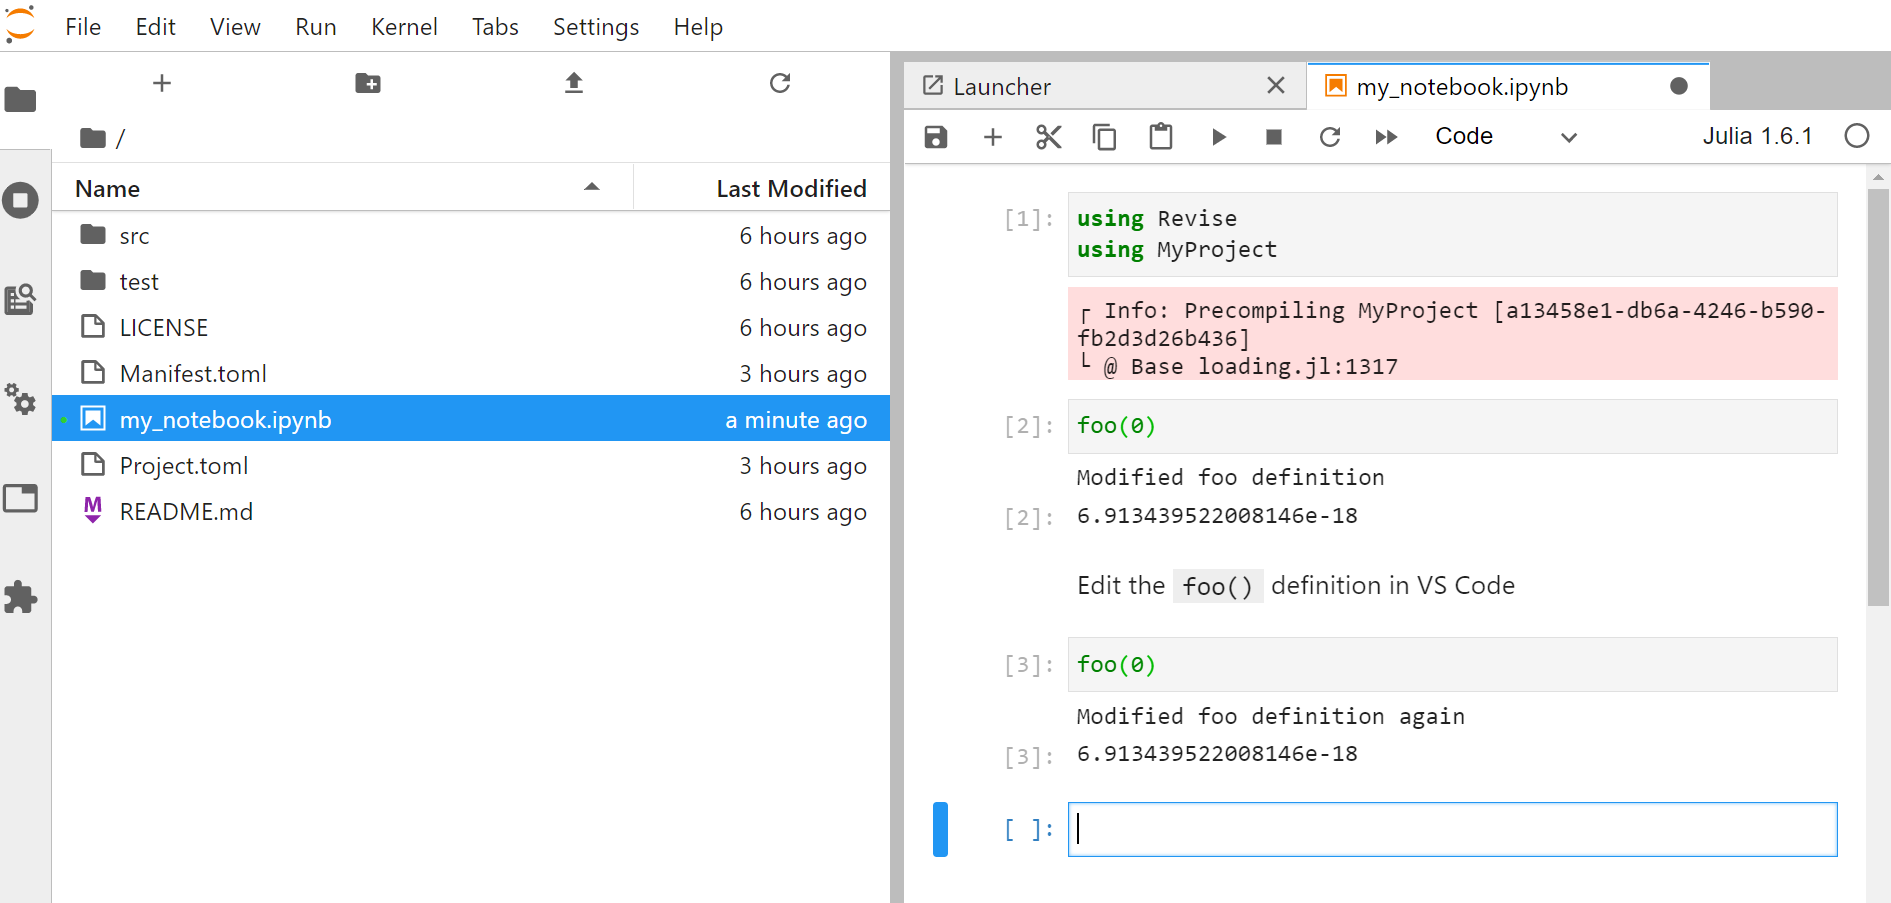Open Running Terminals and Kernels sidebar
The width and height of the screenshot is (1891, 903).
[x=21, y=201]
